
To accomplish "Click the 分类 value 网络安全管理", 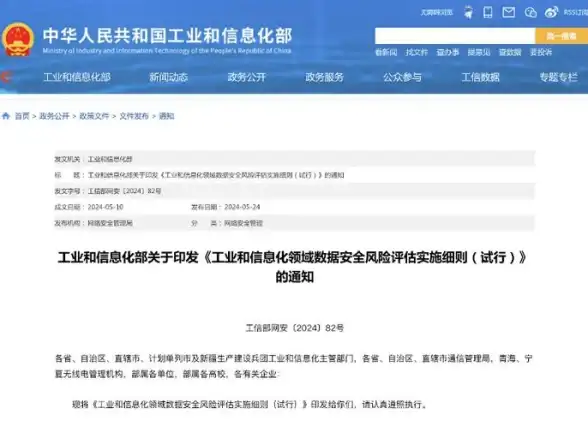I will coord(243,223).
